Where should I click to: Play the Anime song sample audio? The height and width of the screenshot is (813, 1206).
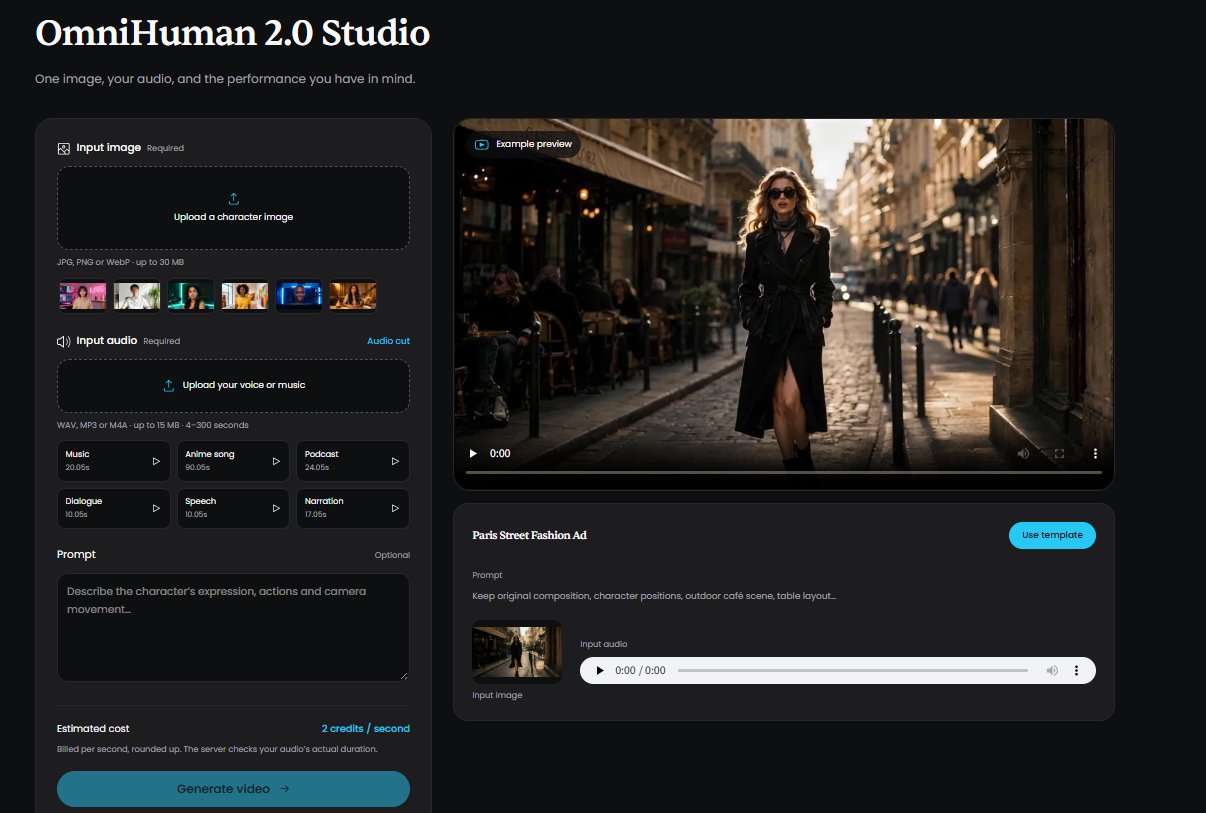[x=276, y=461]
